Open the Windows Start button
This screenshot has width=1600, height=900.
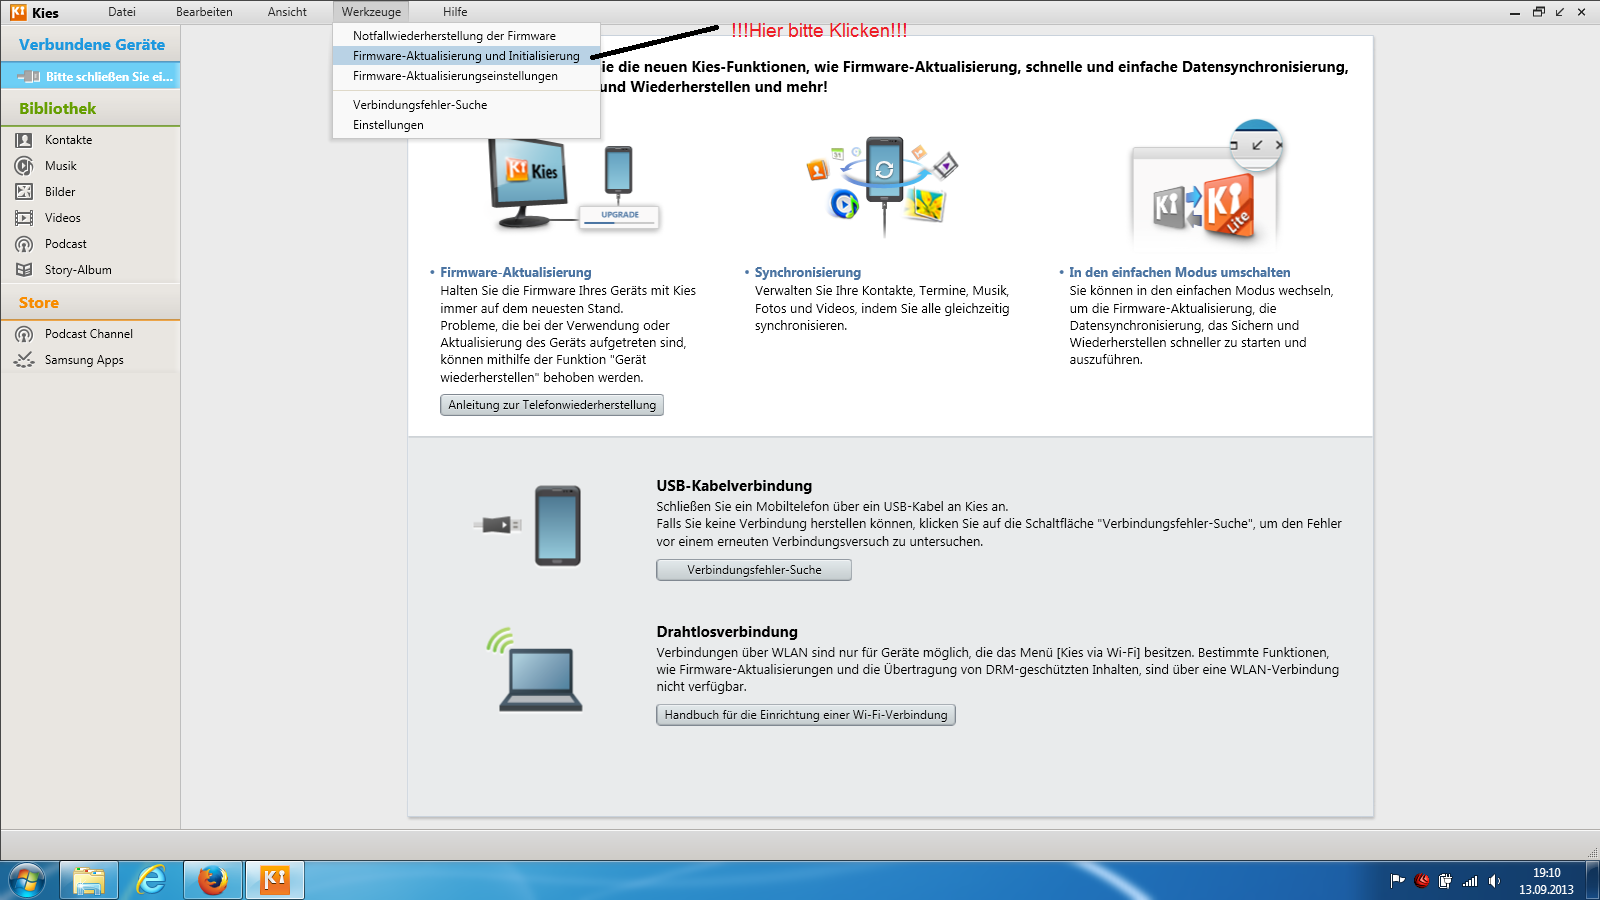[27, 881]
